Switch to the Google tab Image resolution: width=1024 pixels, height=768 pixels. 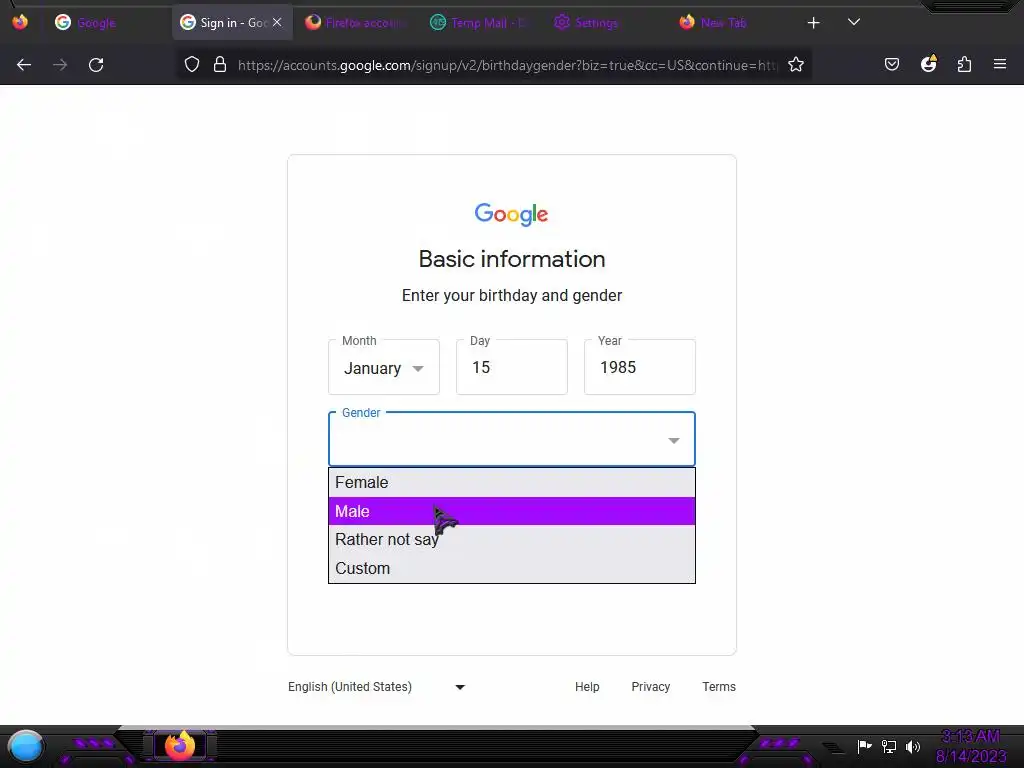pyautogui.click(x=108, y=23)
